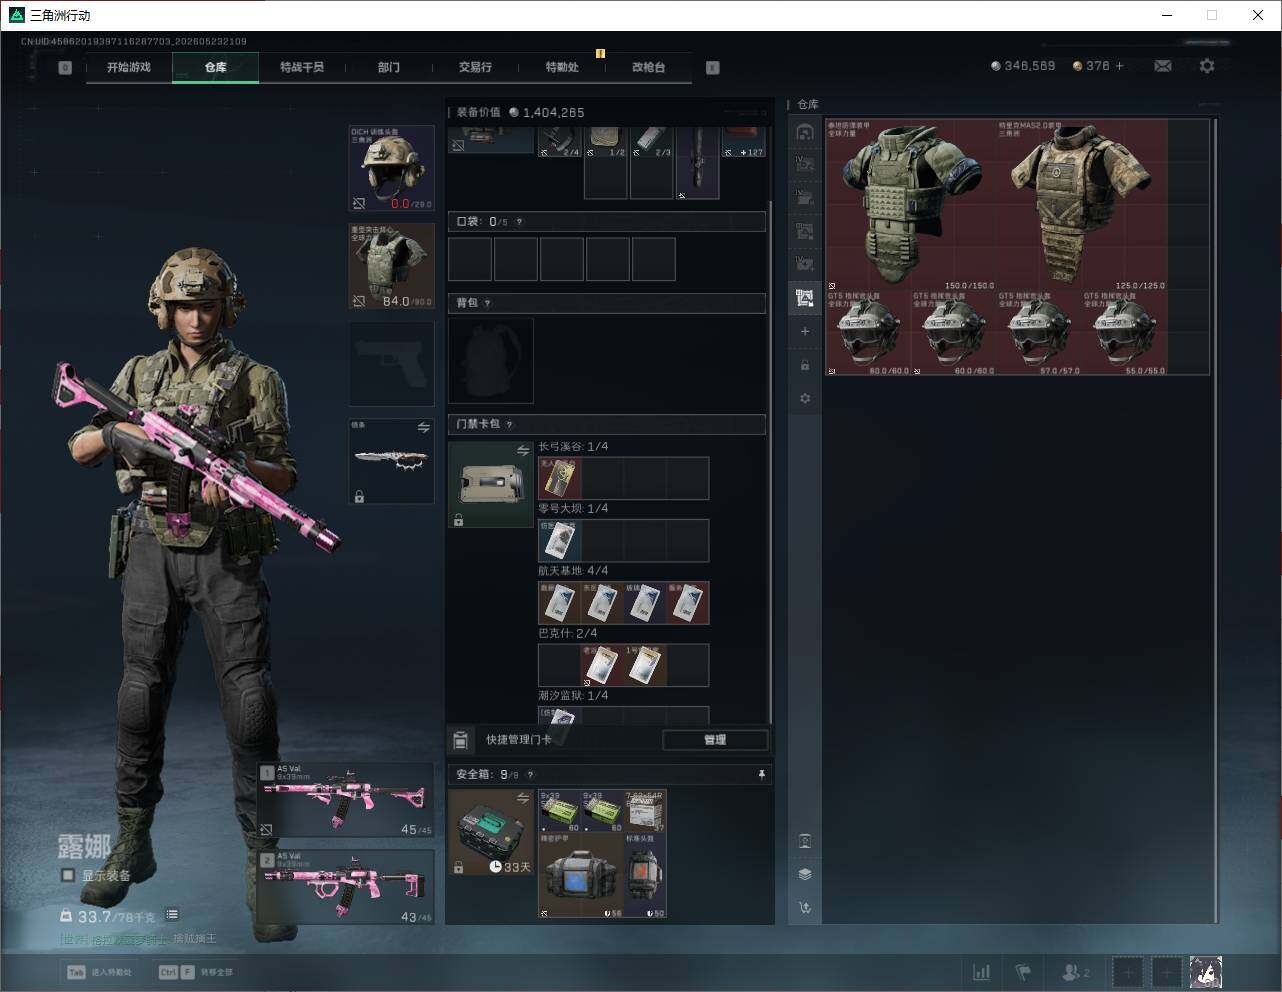Select the 长弓溪谷 keycard
Image resolution: width=1282 pixels, height=992 pixels.
point(560,479)
